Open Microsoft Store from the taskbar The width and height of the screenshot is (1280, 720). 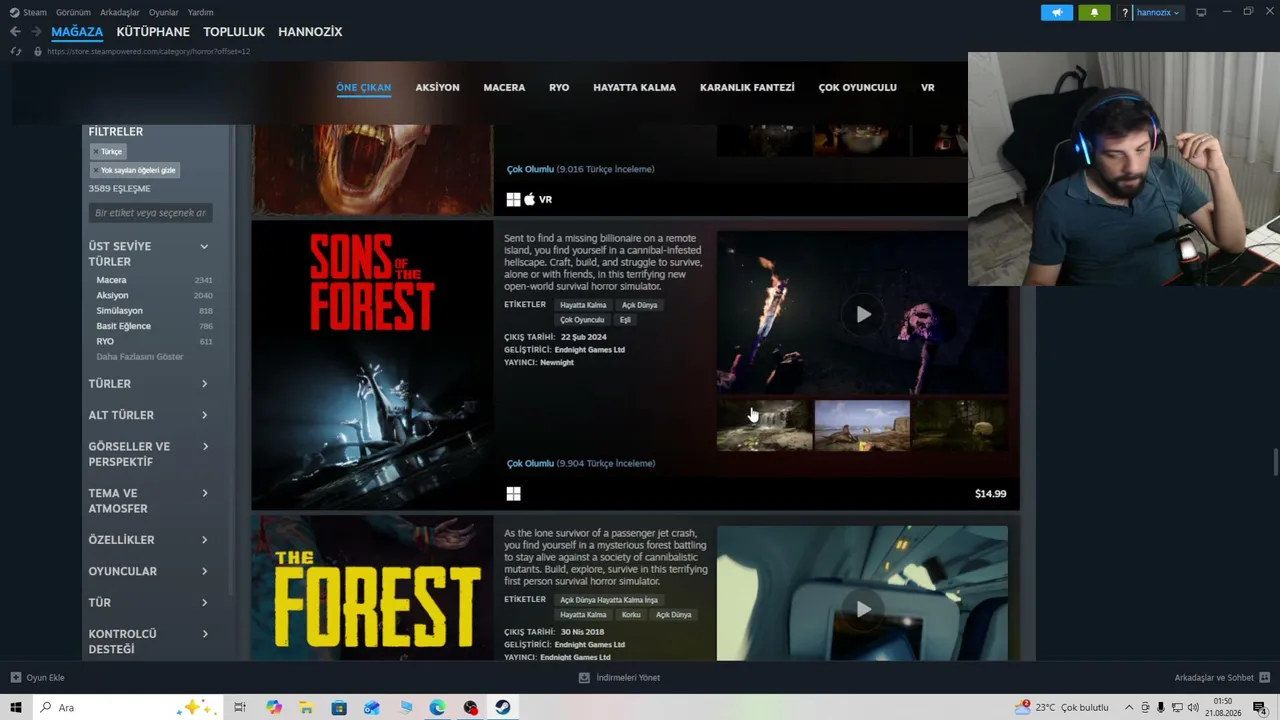coord(339,708)
